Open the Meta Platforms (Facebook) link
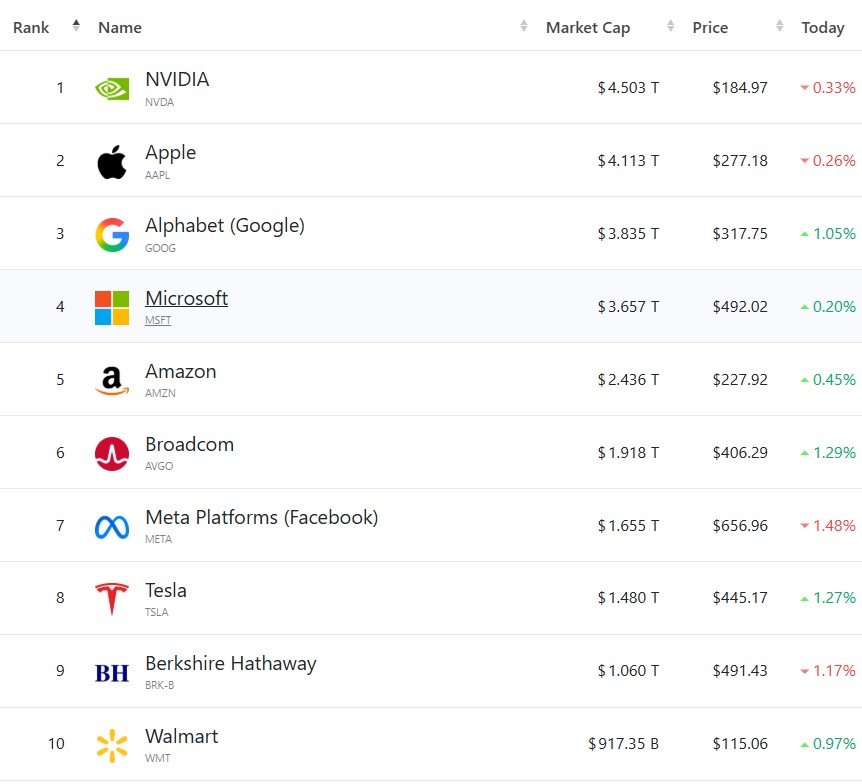Image resolution: width=862 pixels, height=784 pixels. click(x=261, y=517)
